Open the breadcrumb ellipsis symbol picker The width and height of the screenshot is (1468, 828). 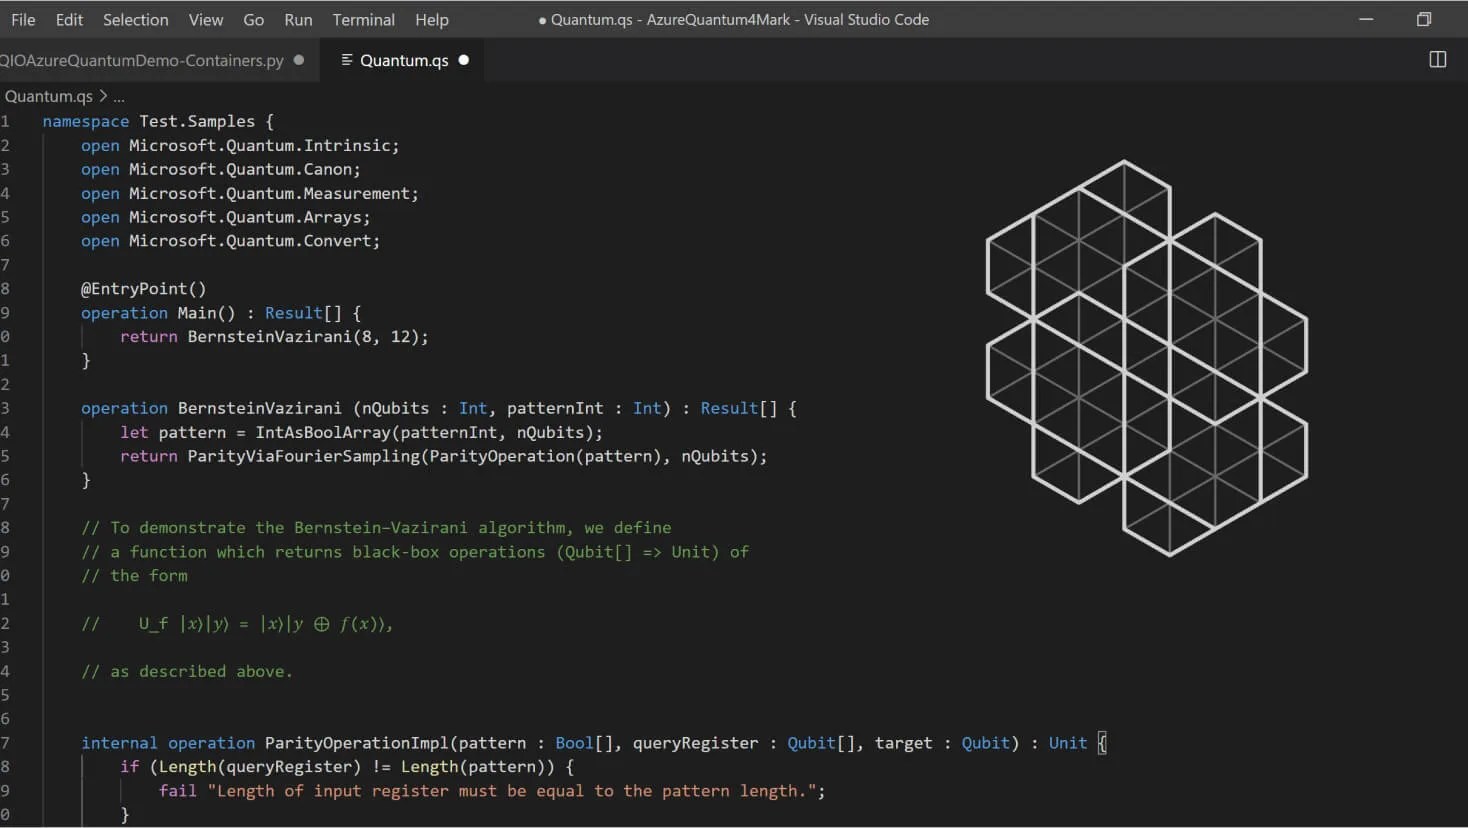pos(119,97)
